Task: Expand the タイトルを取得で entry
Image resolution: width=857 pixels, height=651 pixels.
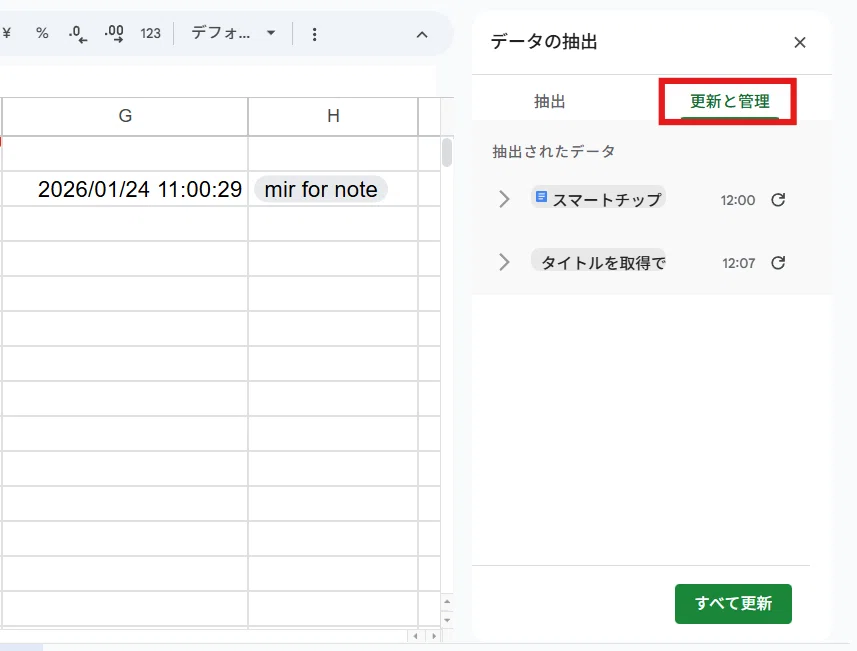Action: click(504, 262)
